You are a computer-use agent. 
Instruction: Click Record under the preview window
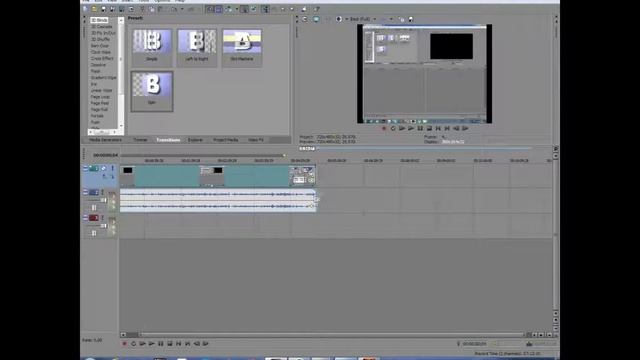pyautogui.click(x=384, y=129)
